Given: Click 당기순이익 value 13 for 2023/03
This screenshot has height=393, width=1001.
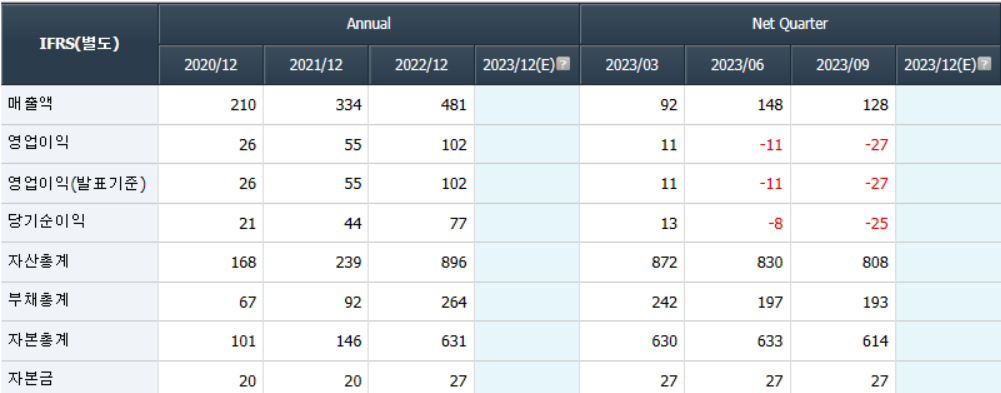Looking at the screenshot, I should tap(669, 223).
